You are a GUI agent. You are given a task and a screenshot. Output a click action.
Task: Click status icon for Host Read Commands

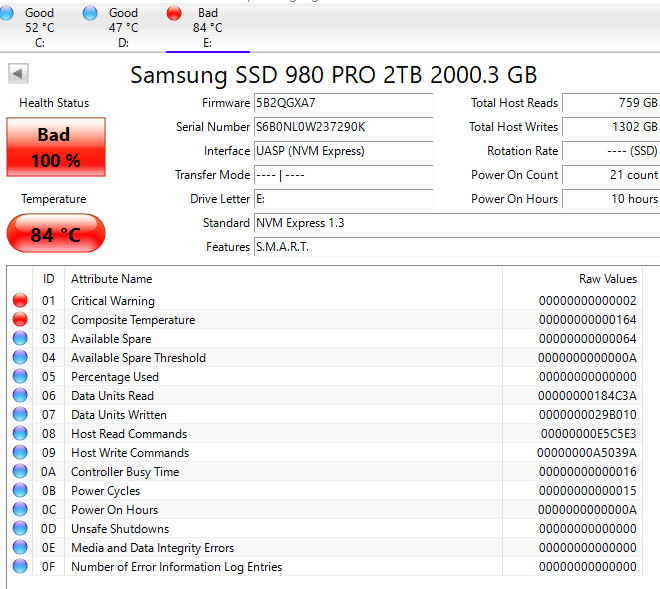coord(20,433)
